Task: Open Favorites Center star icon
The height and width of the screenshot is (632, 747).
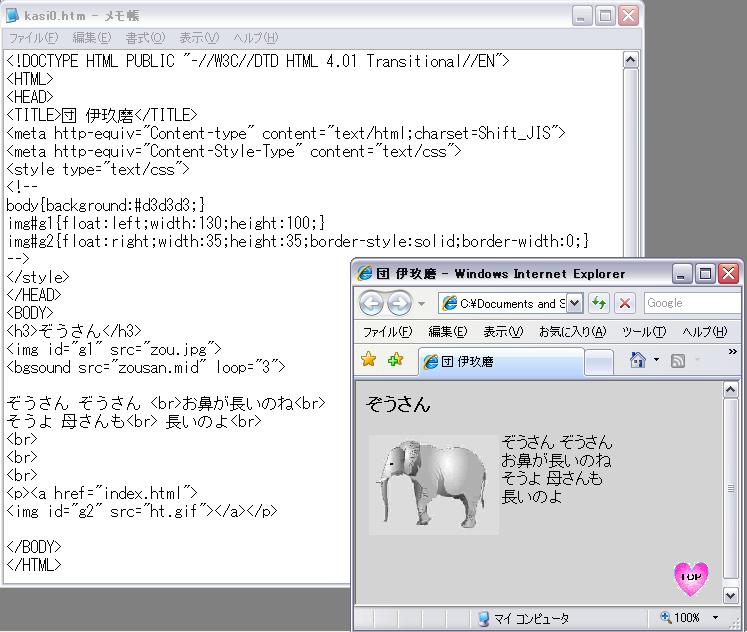Action: 368,360
